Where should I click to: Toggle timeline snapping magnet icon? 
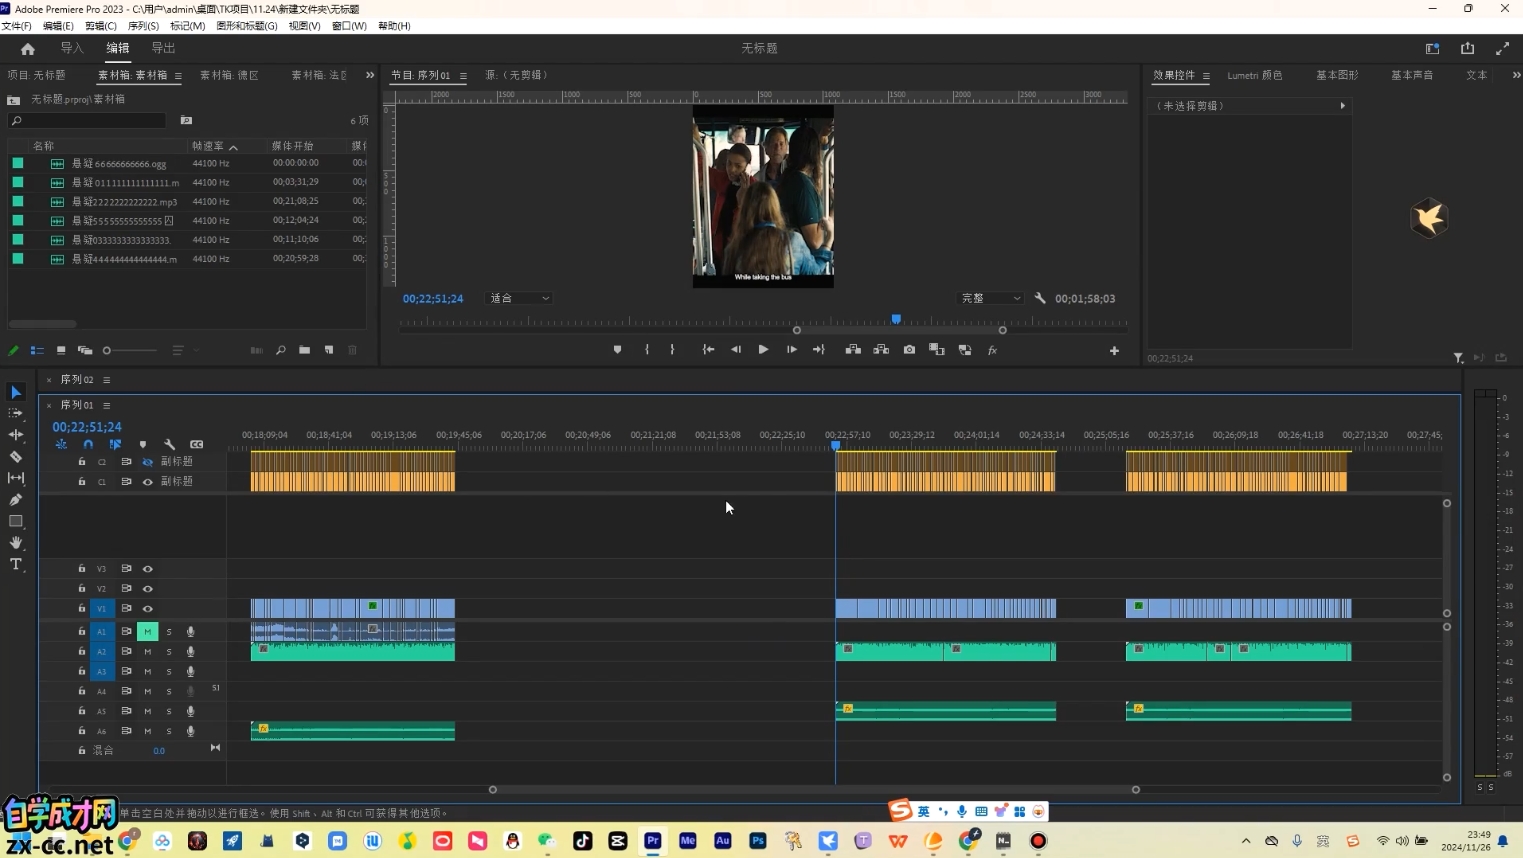pos(88,444)
